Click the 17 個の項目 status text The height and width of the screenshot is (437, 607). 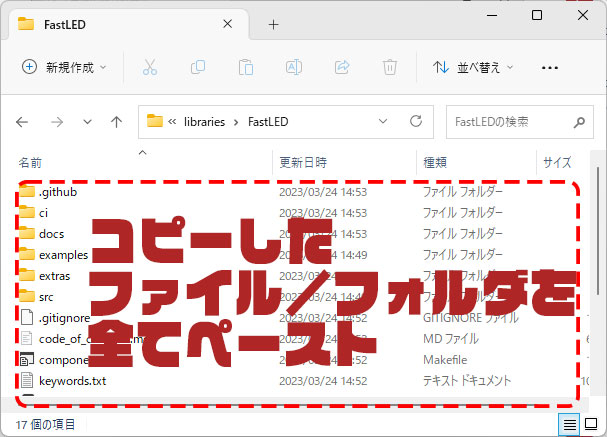point(45,425)
